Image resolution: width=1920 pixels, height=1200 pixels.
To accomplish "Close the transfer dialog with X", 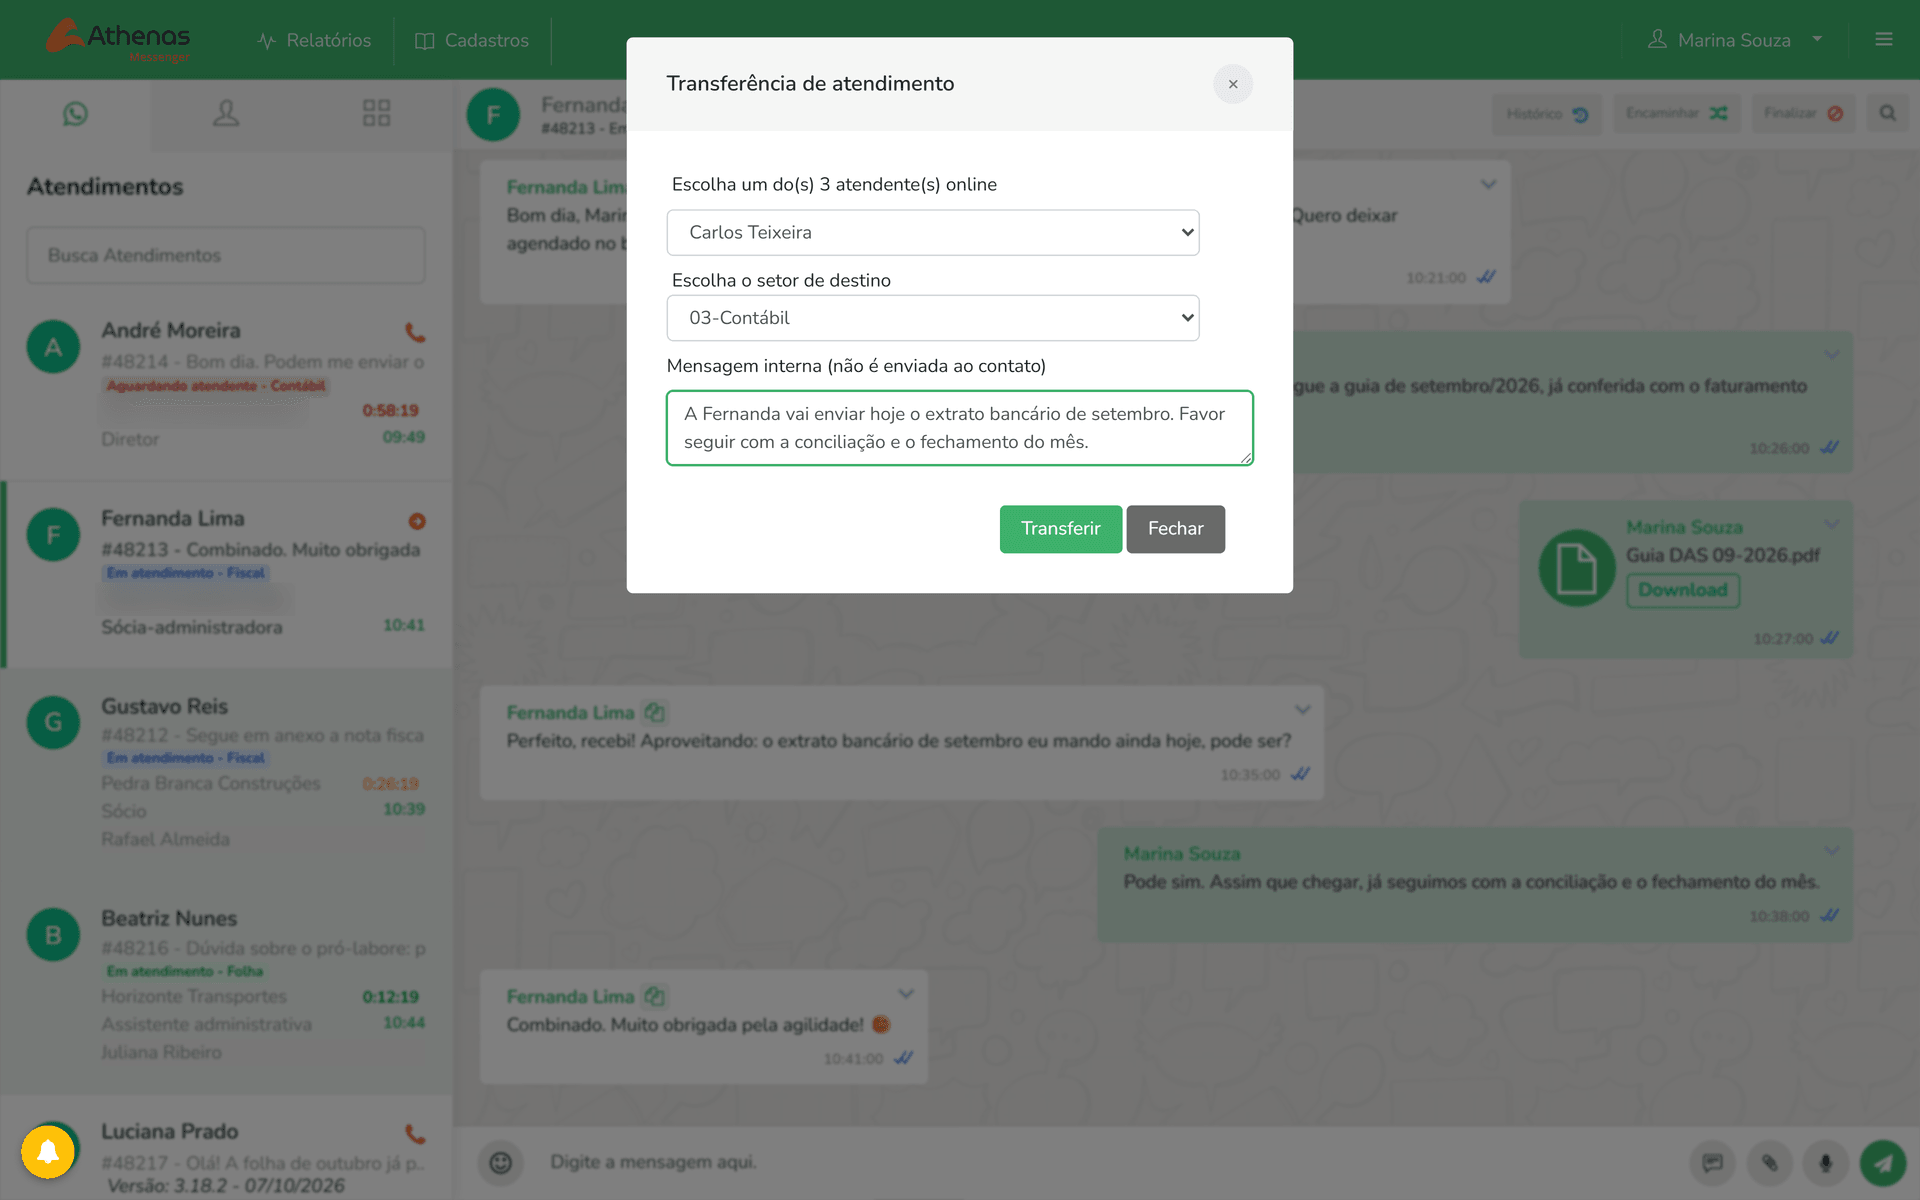I will click(x=1233, y=84).
